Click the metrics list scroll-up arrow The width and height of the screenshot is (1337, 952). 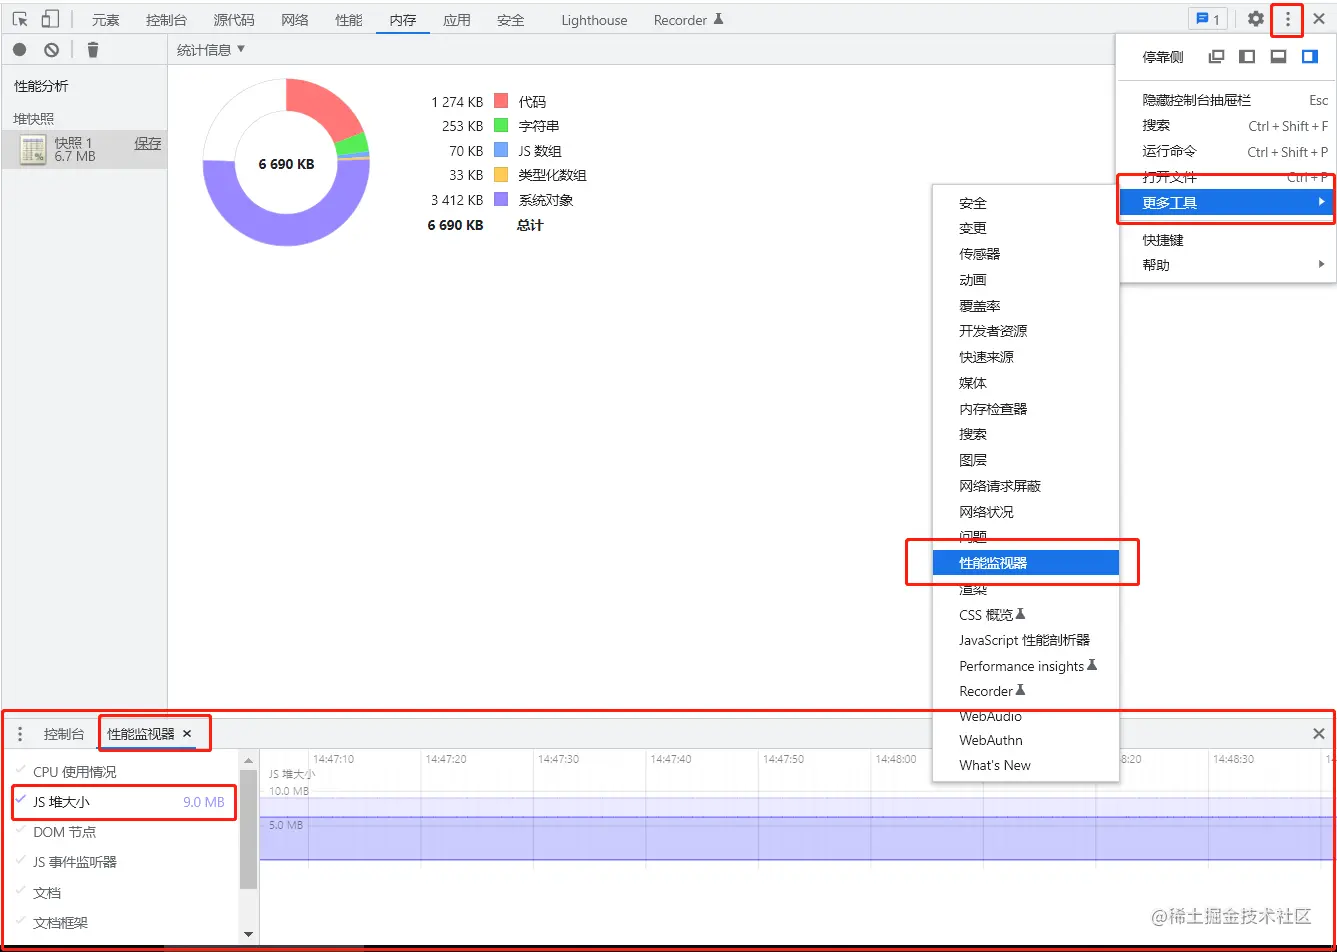pyautogui.click(x=249, y=760)
